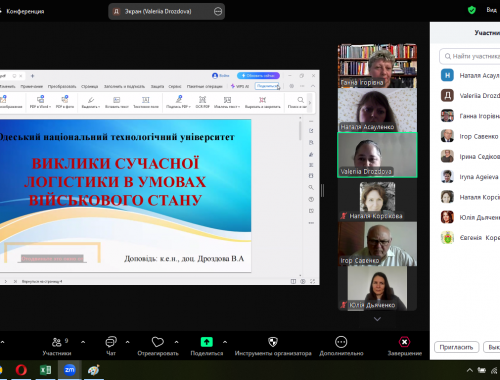The width and height of the screenshot is (500, 380).
Task: Click Вырезать и закрепить tool in shared window
Action: point(263,102)
